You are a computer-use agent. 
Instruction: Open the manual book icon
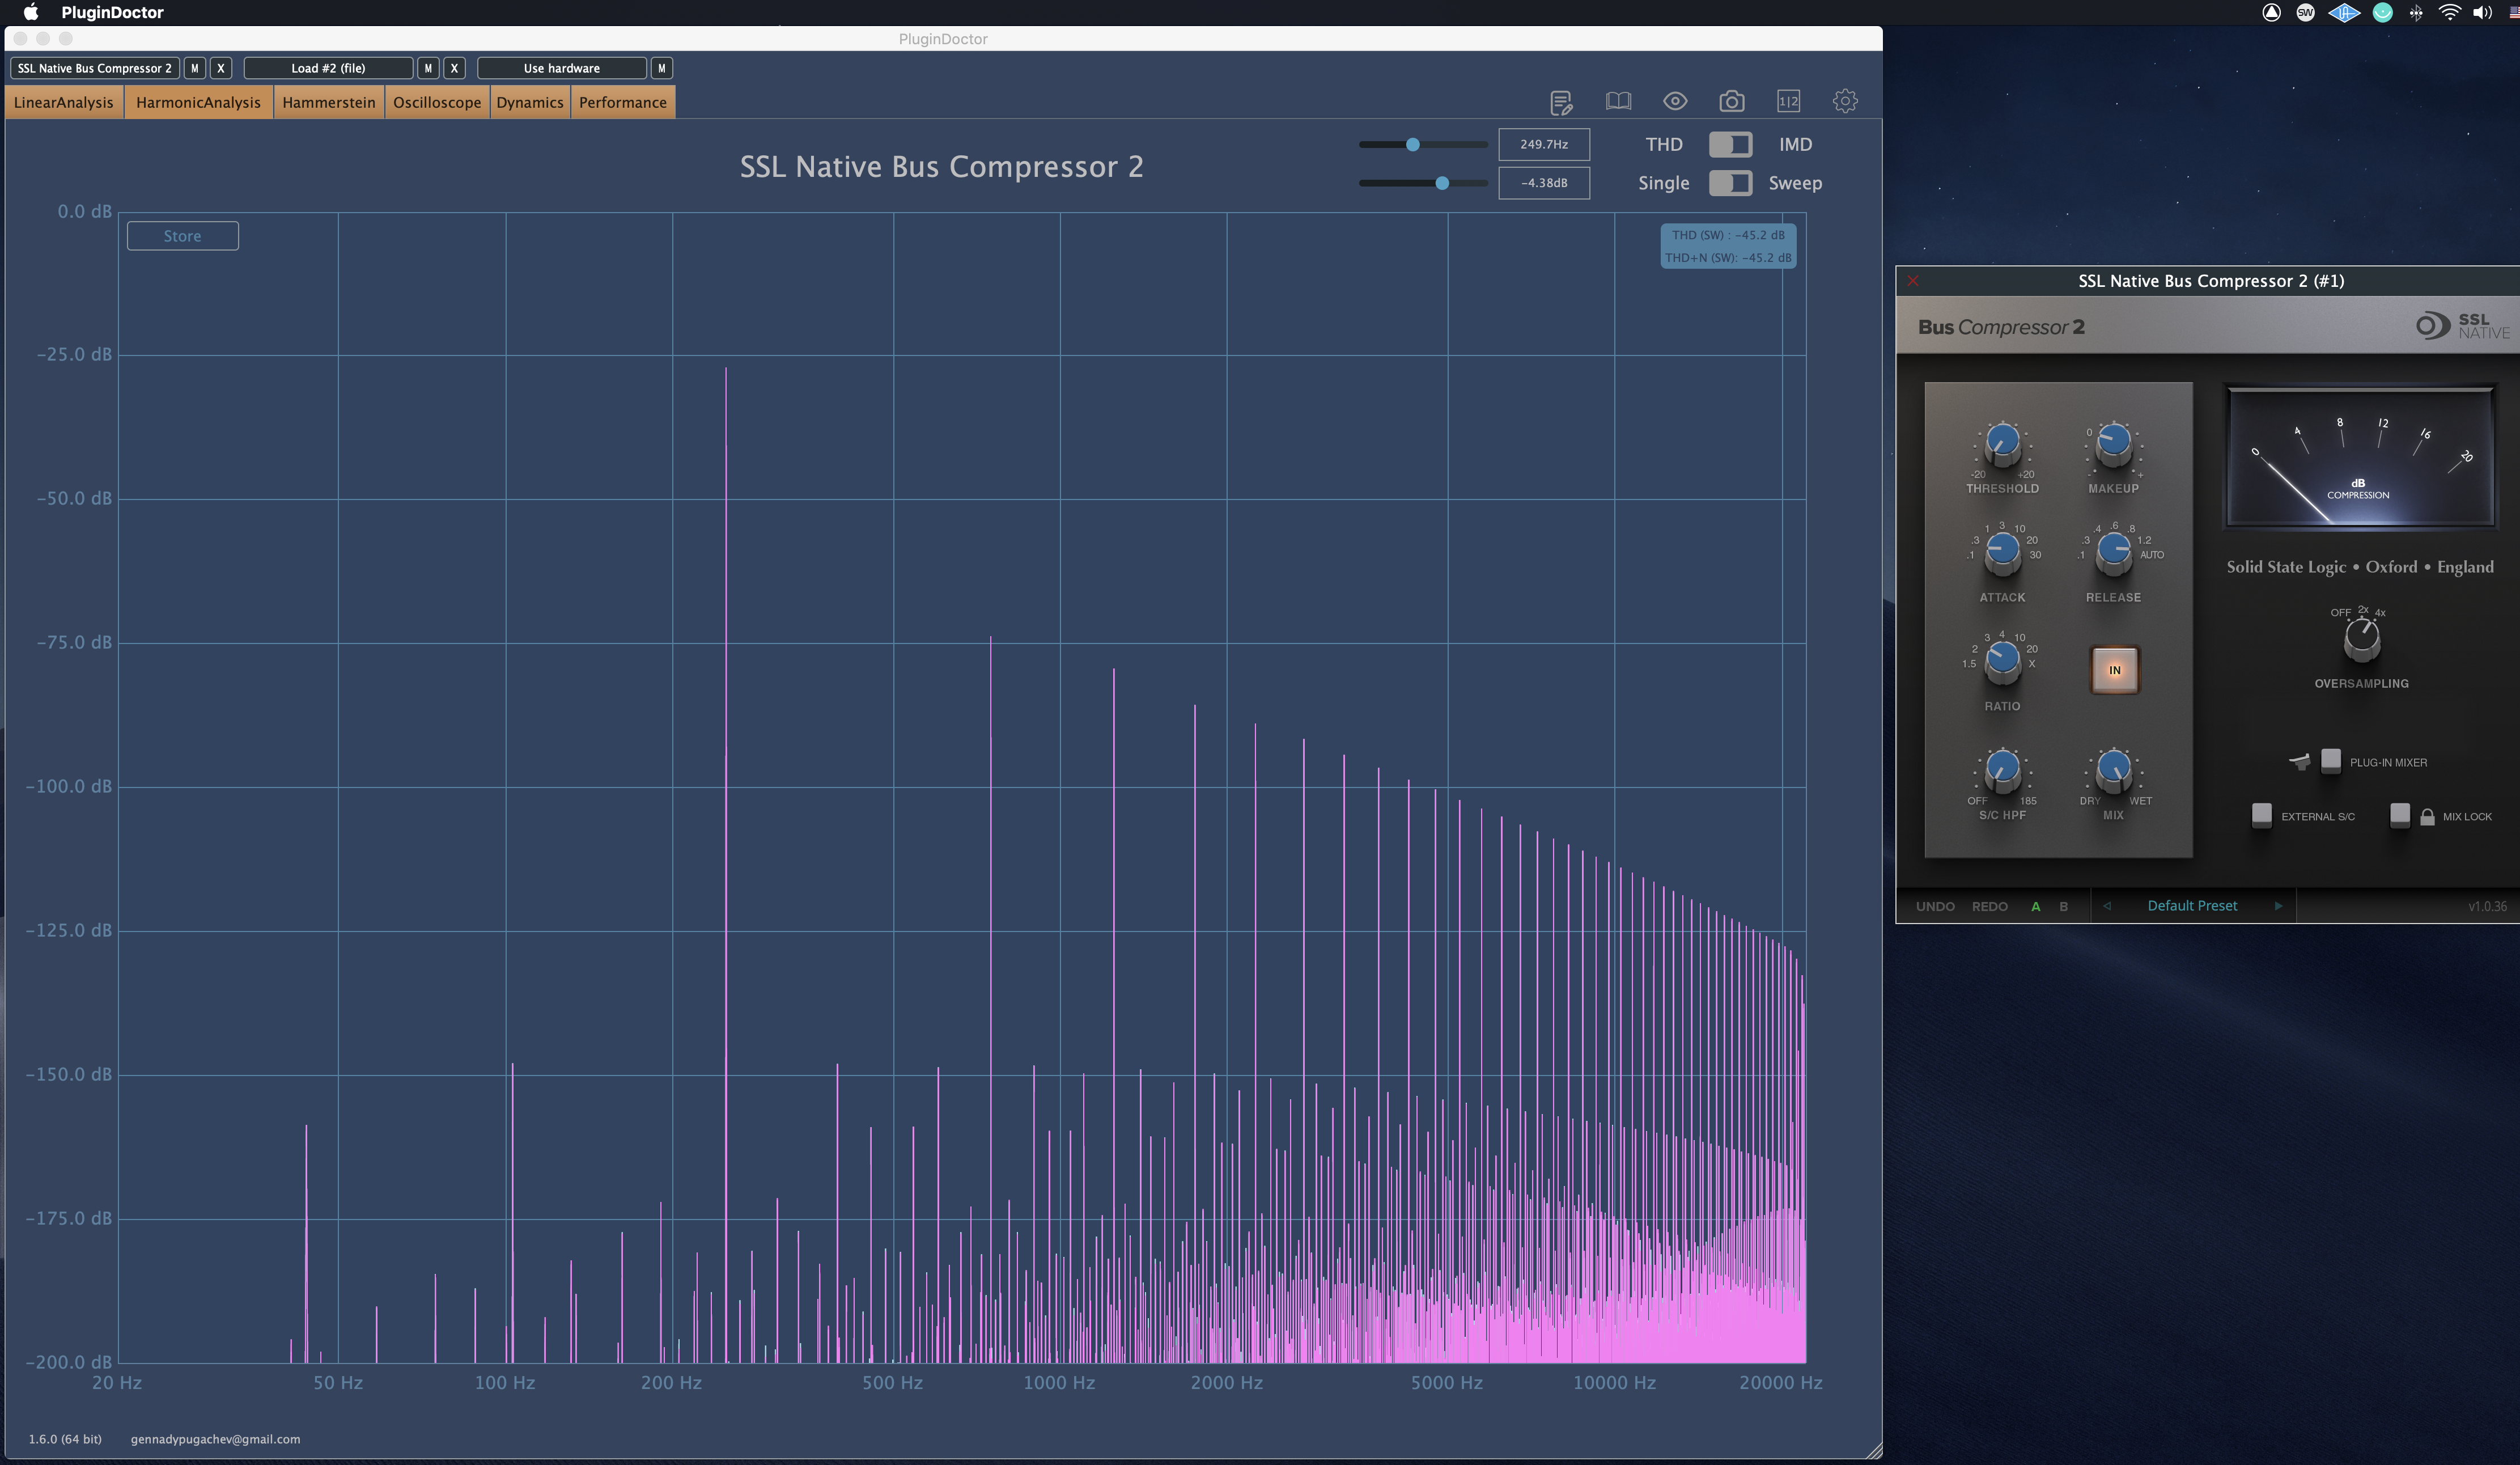(x=1618, y=101)
